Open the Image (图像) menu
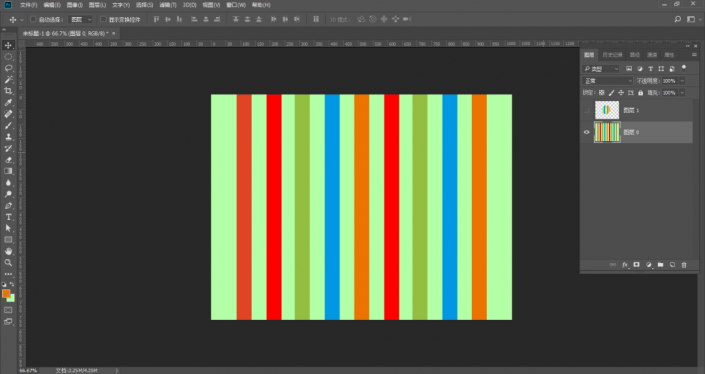Screen dimensions: 705x374 pyautogui.click(x=75, y=5)
